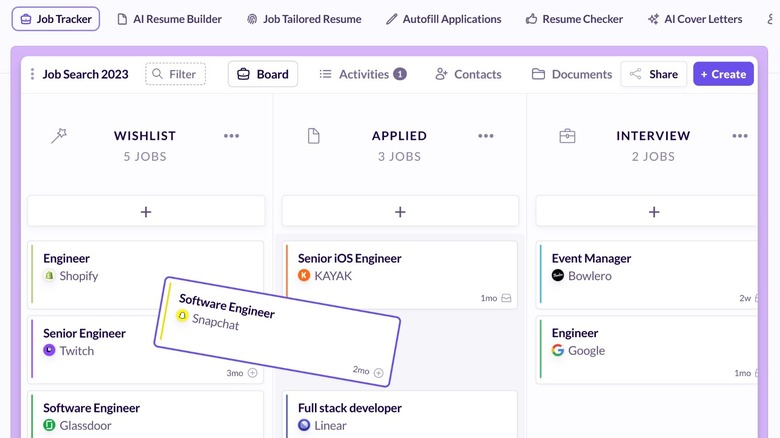780x438 pixels.
Task: Open the Wishlist column options menu
Action: (232, 136)
